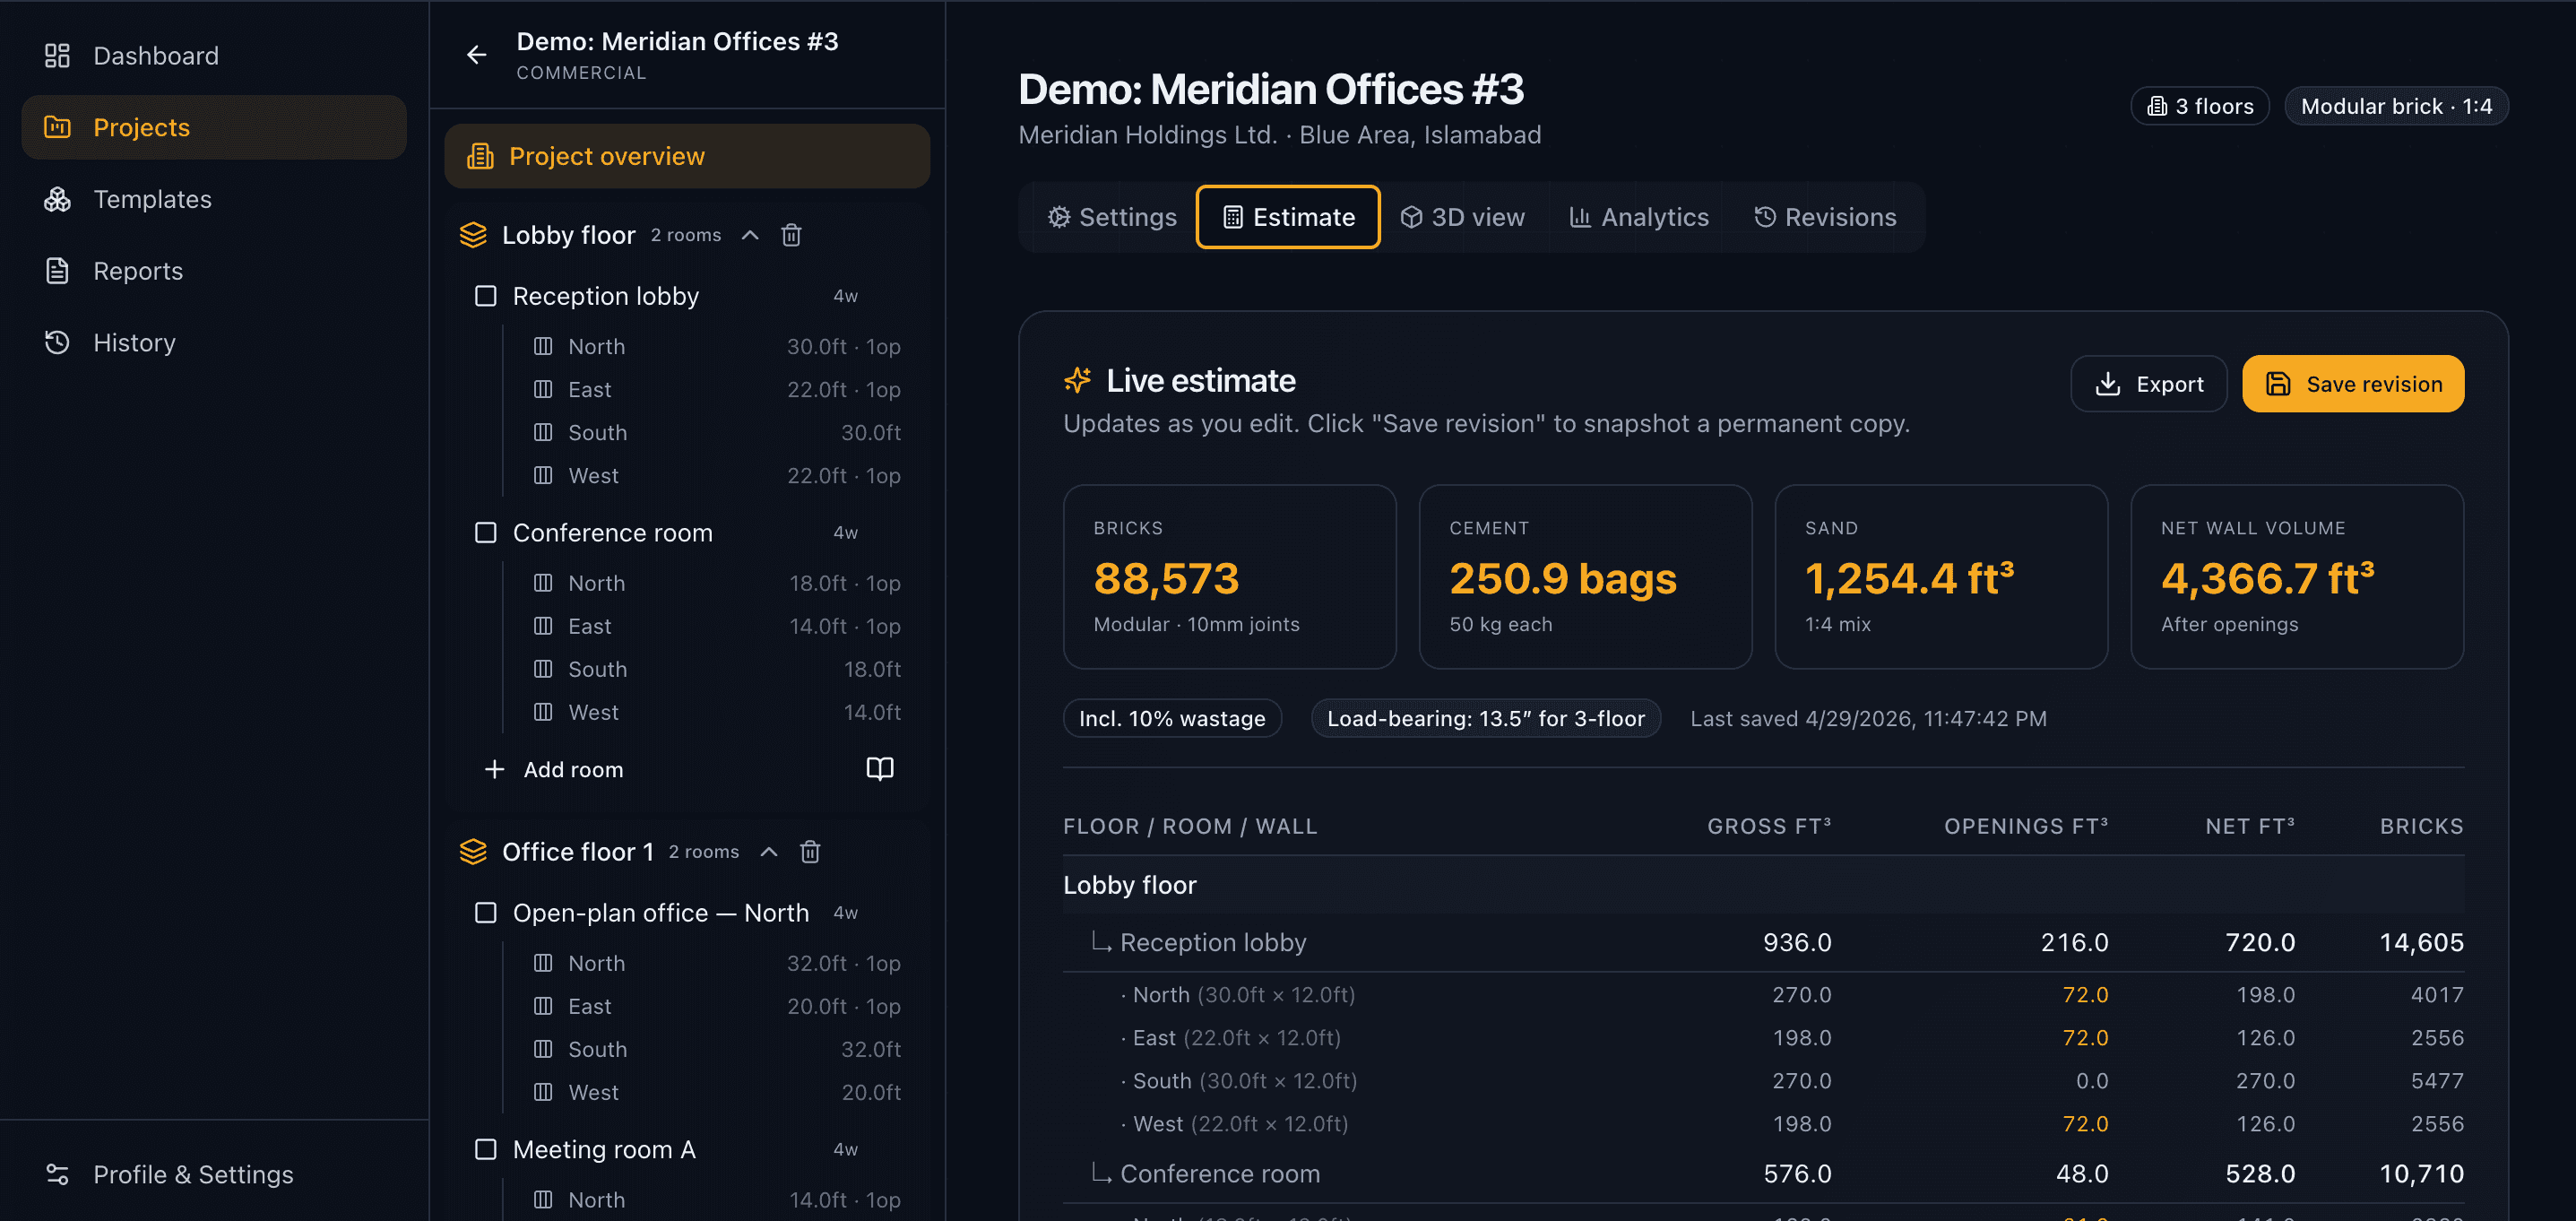Click the 3 floors building badge
Screen dimensions: 2576x1221
click(2199, 106)
